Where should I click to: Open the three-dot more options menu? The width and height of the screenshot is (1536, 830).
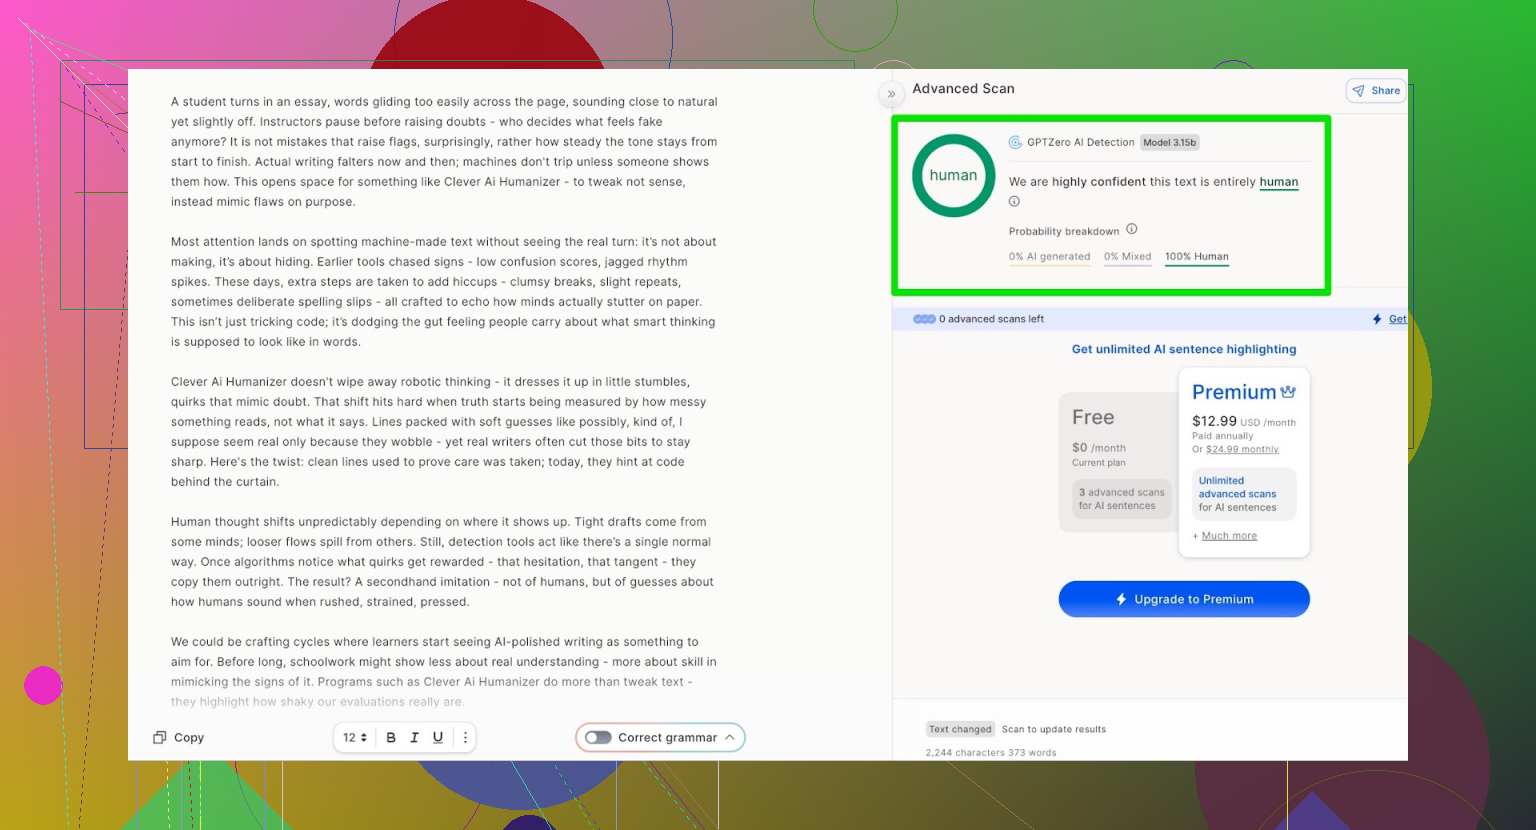(x=465, y=738)
